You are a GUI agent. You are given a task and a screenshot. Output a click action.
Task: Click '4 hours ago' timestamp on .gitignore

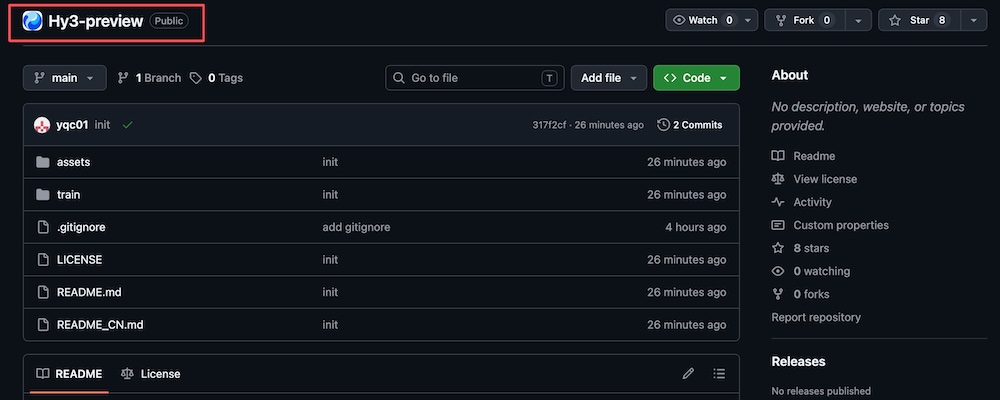pos(696,227)
